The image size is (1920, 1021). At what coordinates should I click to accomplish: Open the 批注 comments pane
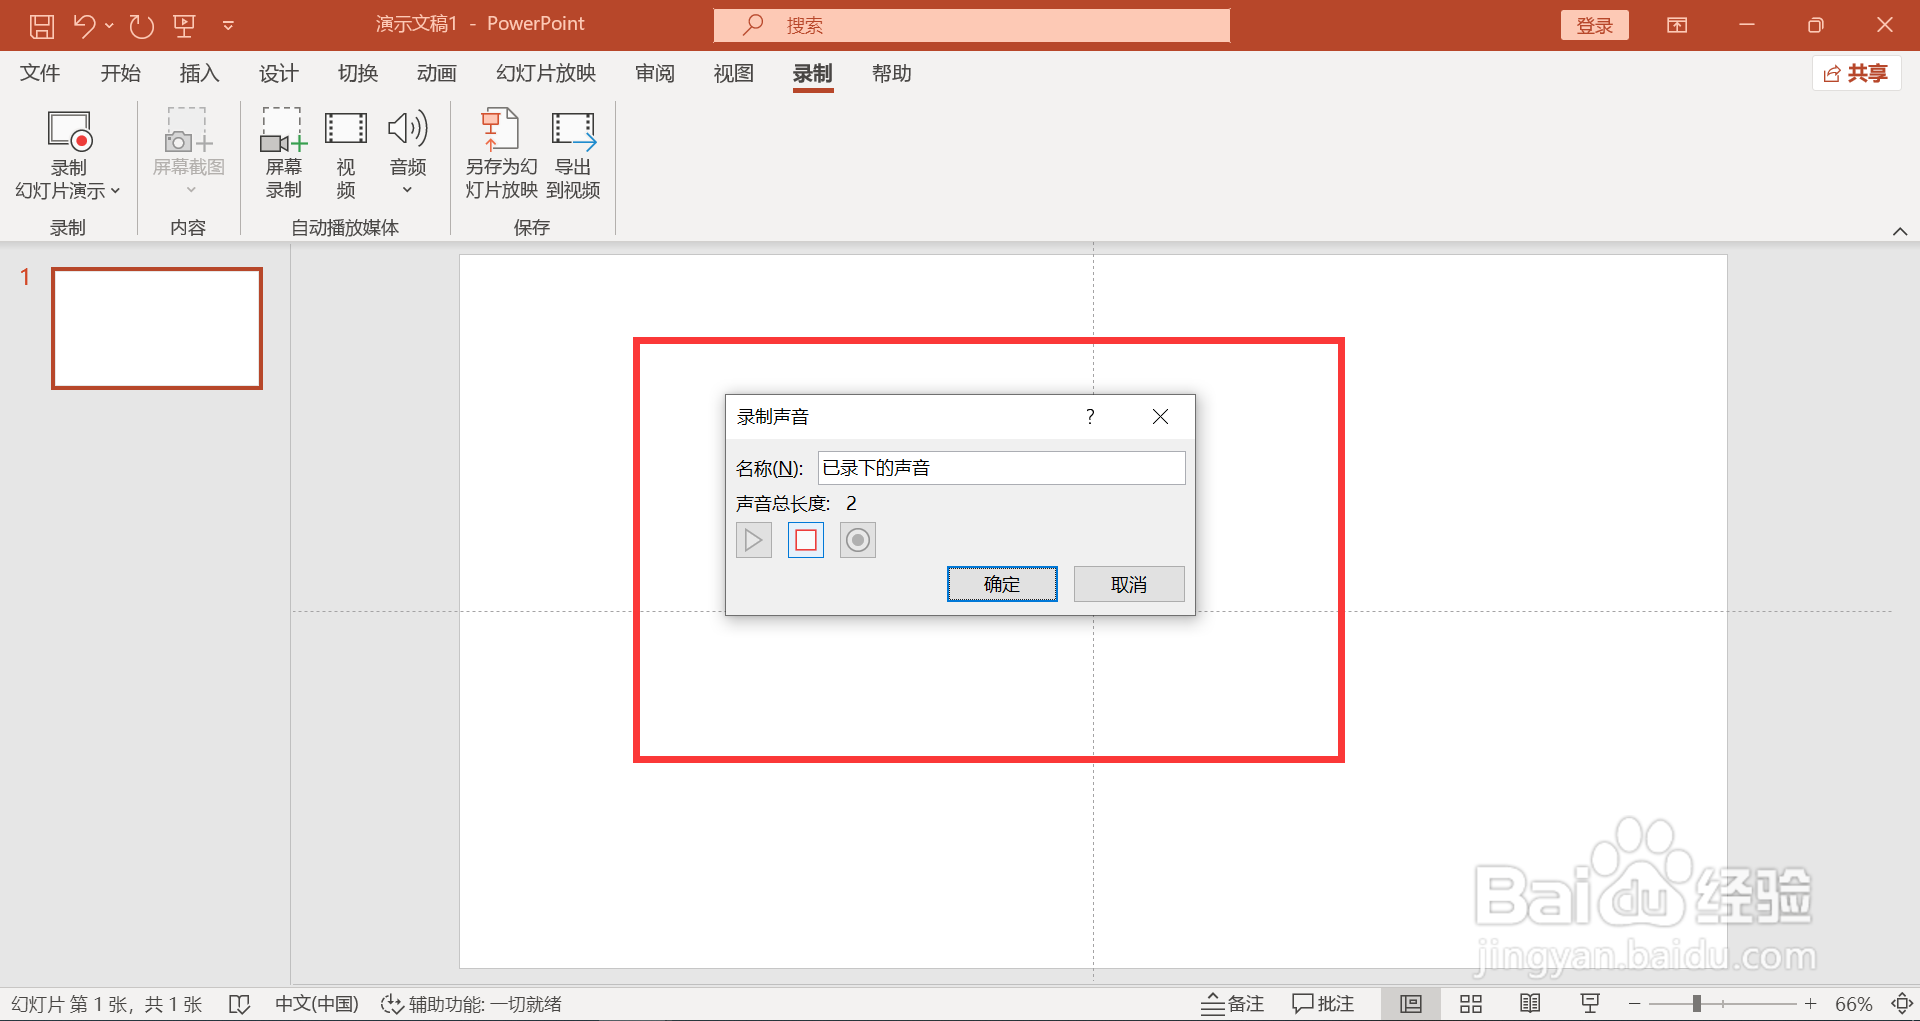click(1323, 1004)
